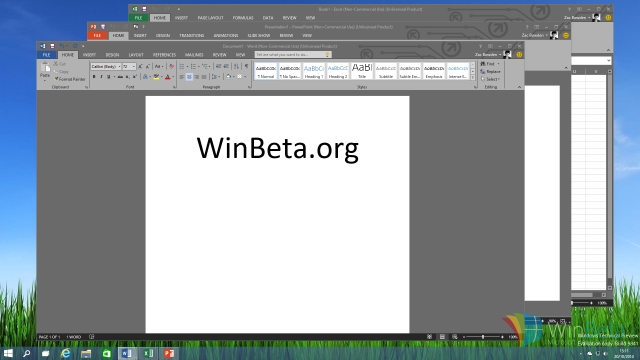
Task: Click the Paste clipboard icon
Action: (x=45, y=71)
